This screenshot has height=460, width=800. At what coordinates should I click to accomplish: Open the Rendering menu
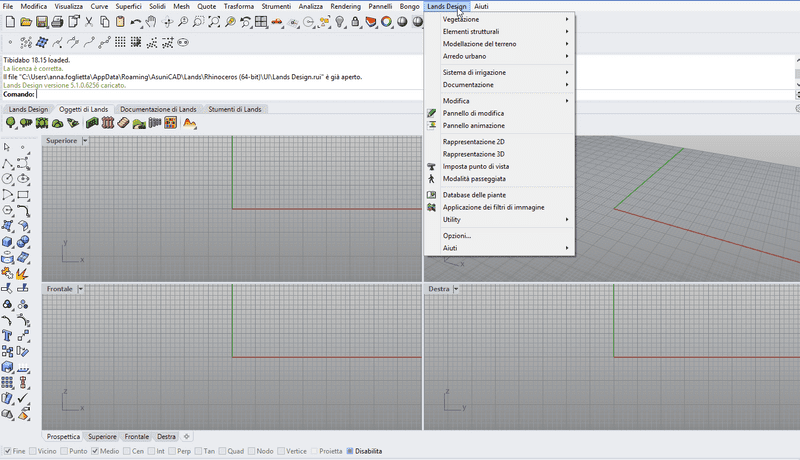pos(345,6)
